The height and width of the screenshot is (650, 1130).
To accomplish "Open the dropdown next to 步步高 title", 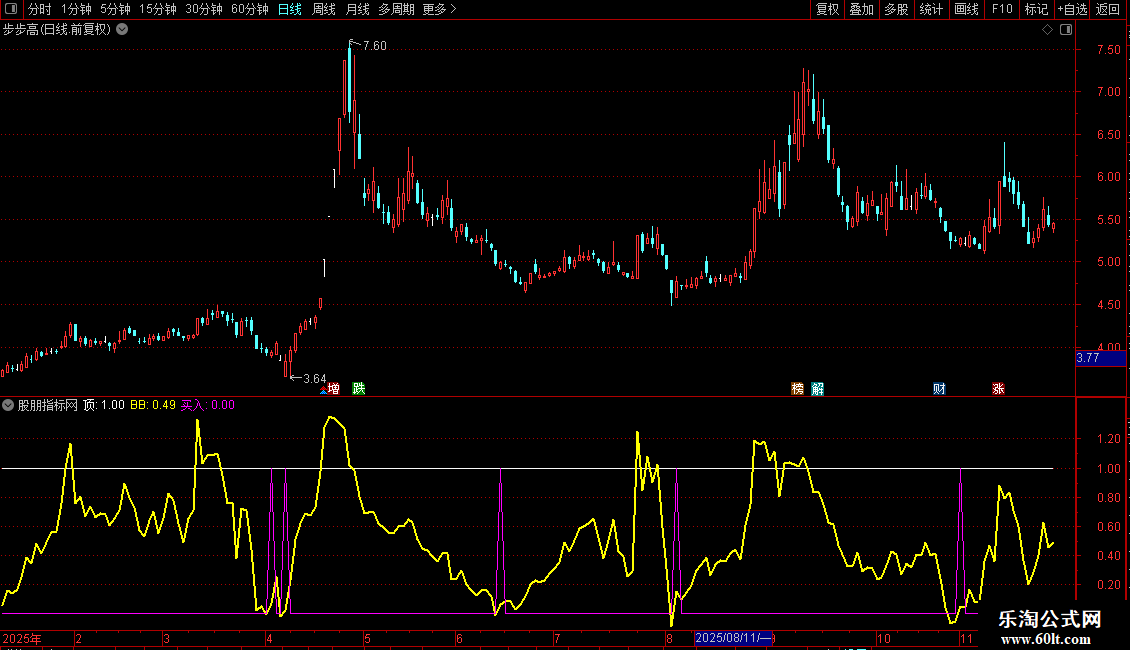I will pyautogui.click(x=123, y=30).
